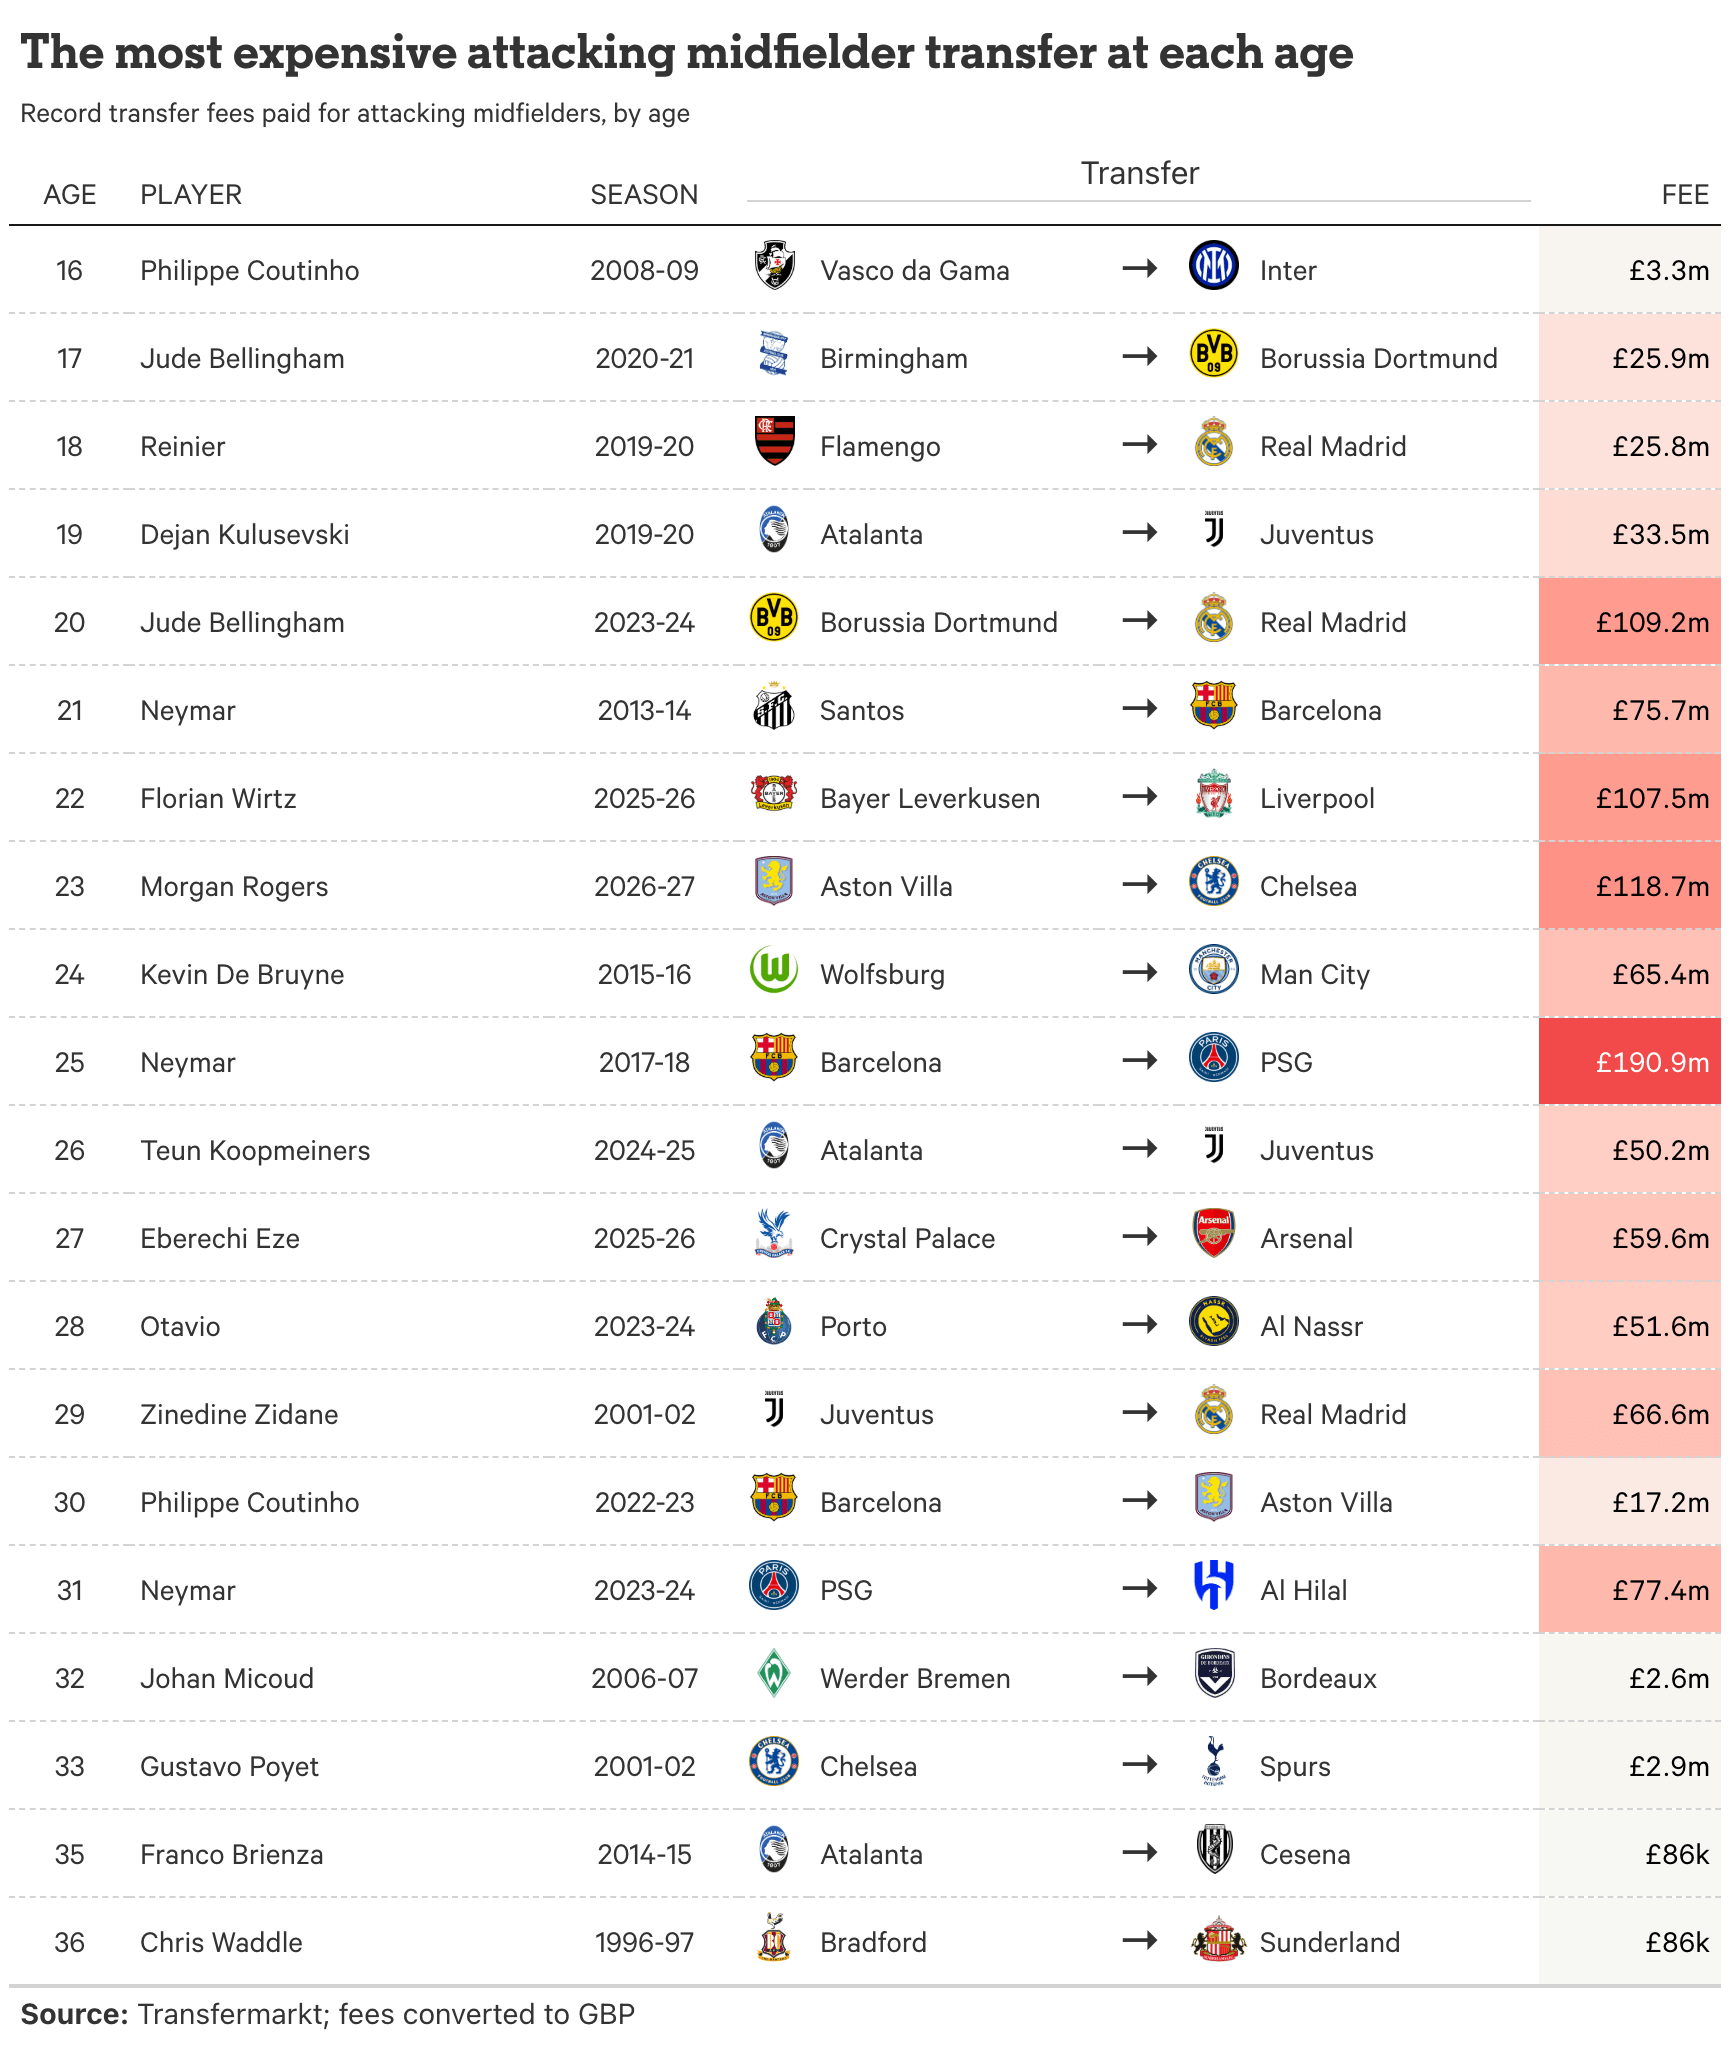Click Zinedine Zidane player name

pyautogui.click(x=239, y=1414)
